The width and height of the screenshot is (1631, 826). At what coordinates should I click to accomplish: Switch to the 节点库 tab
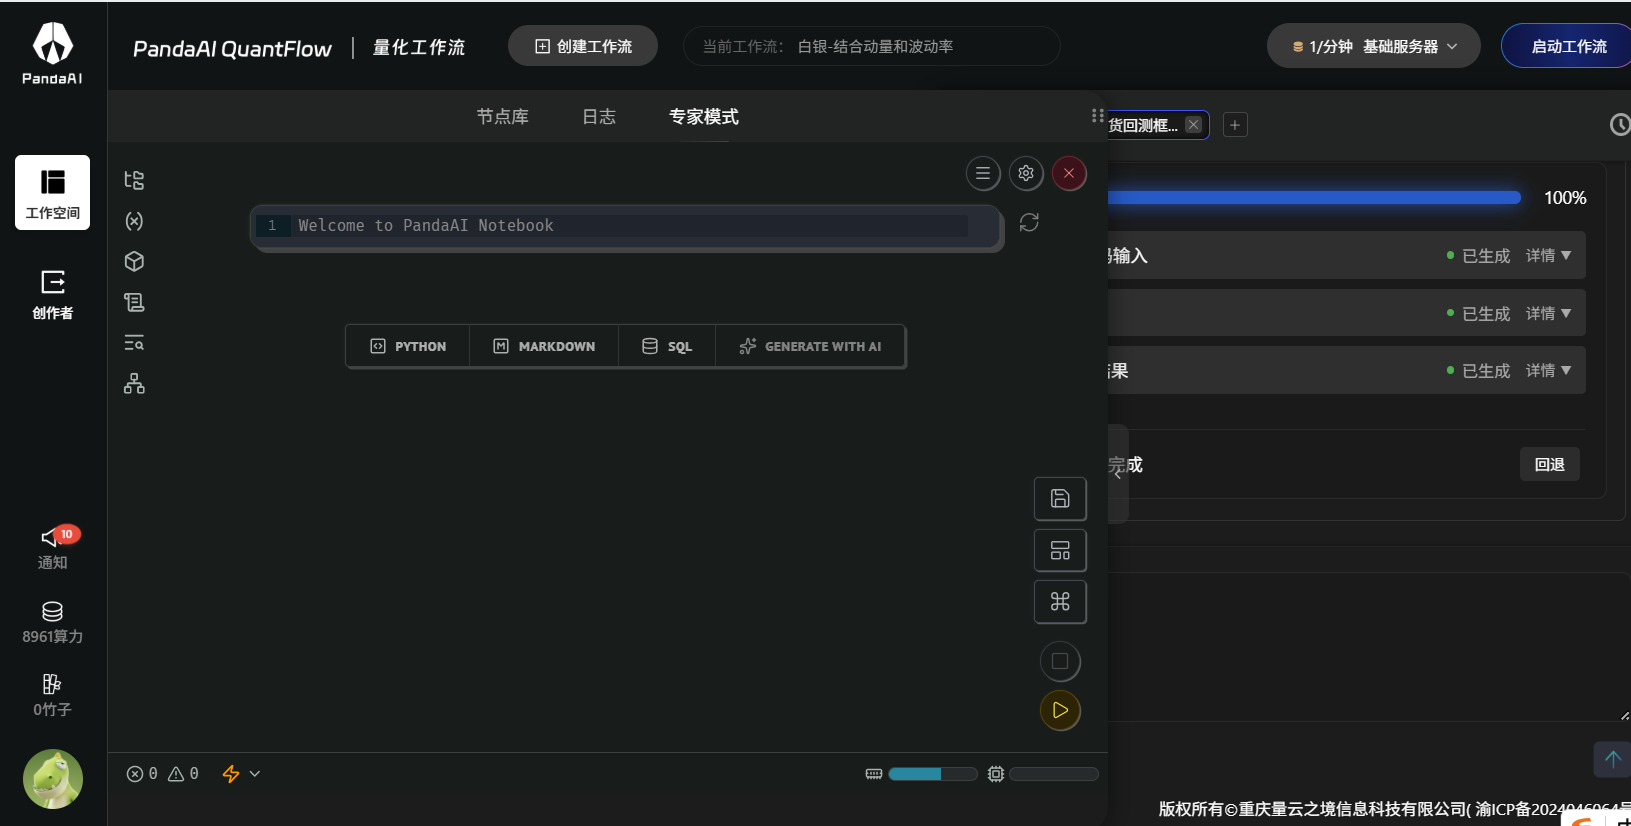coord(502,117)
